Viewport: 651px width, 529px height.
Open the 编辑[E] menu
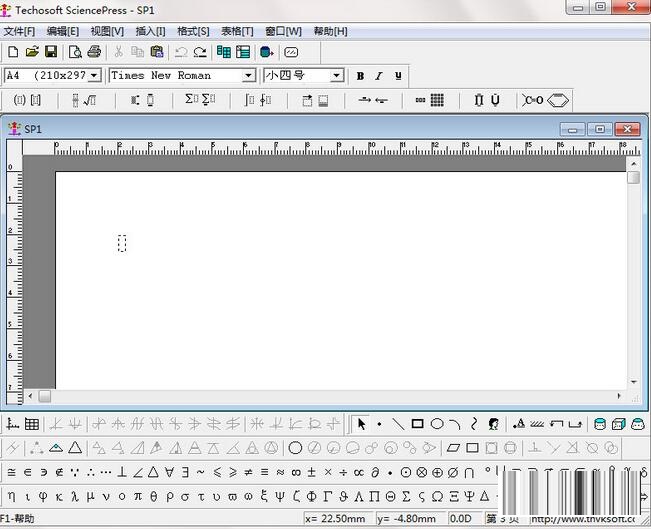coord(62,32)
